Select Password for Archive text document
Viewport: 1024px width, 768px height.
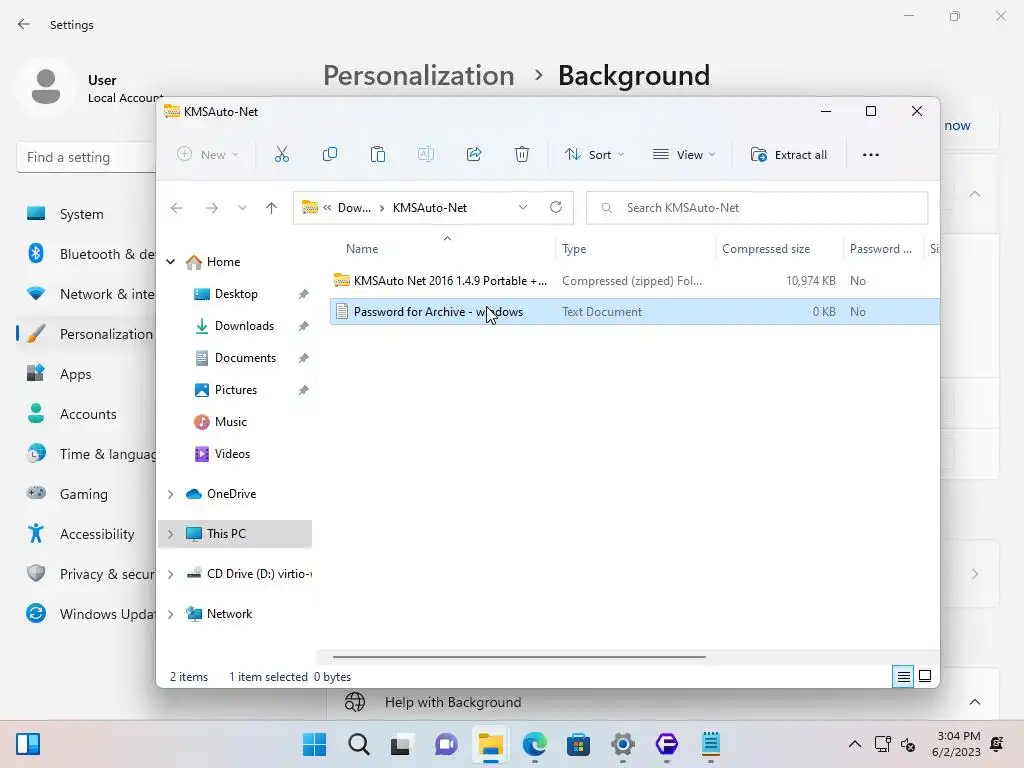pos(634,312)
